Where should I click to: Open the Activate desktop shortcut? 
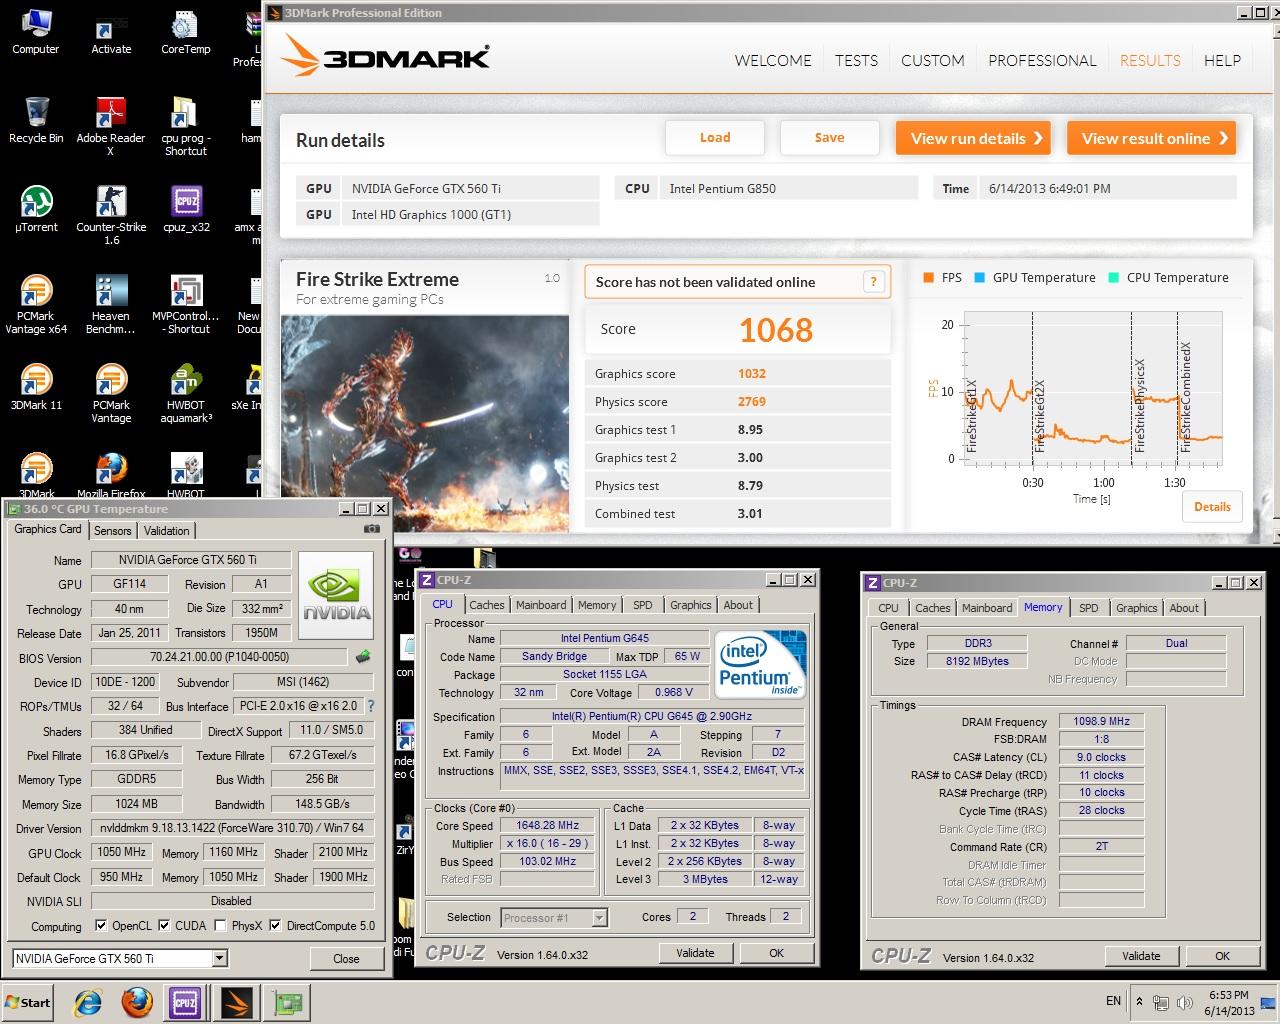click(x=111, y=31)
